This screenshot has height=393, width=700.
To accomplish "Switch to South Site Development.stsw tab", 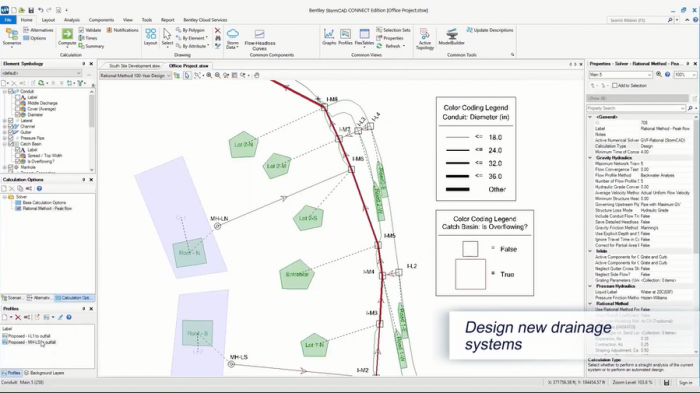I will pyautogui.click(x=134, y=66).
